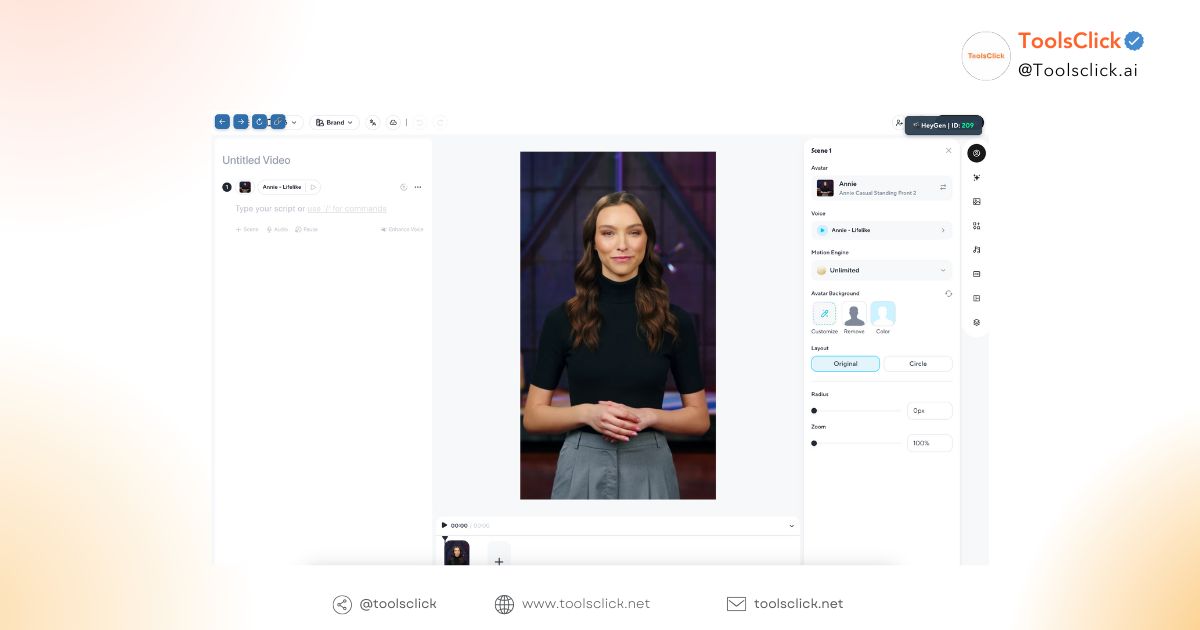Select the Circle layout option
The height and width of the screenshot is (630, 1200).
click(x=918, y=364)
